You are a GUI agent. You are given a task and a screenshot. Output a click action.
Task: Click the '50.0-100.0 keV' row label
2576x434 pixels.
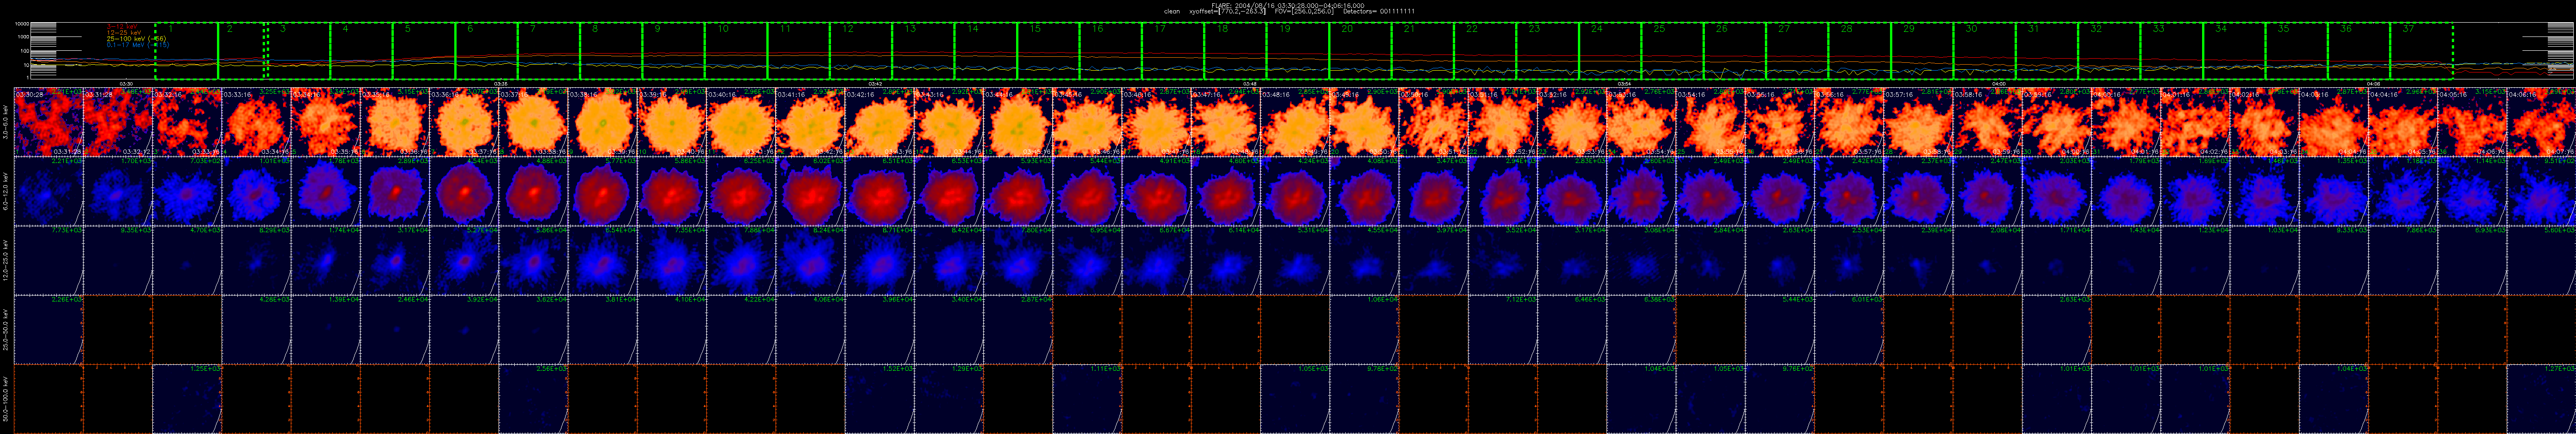coord(6,398)
